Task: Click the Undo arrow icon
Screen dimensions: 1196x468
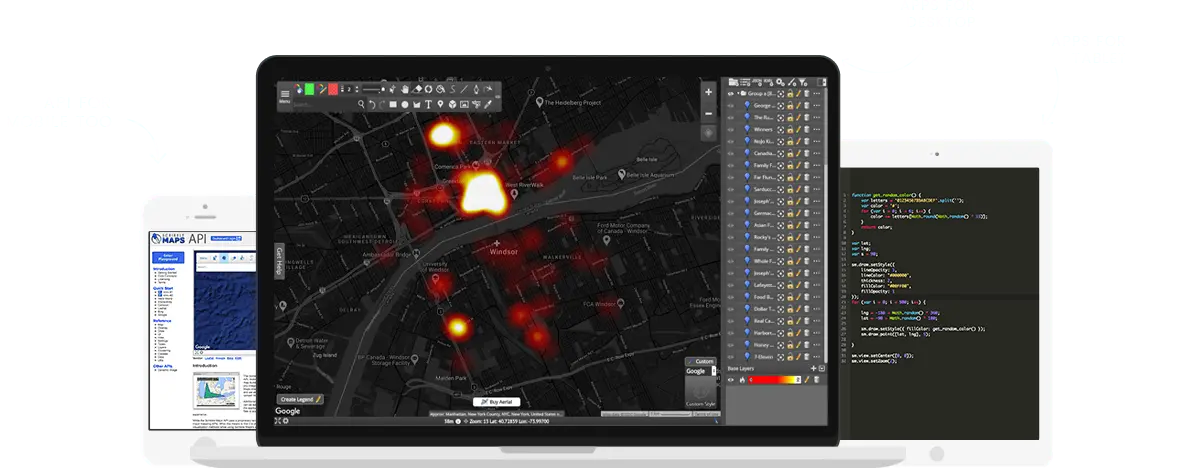Action: [x=371, y=104]
